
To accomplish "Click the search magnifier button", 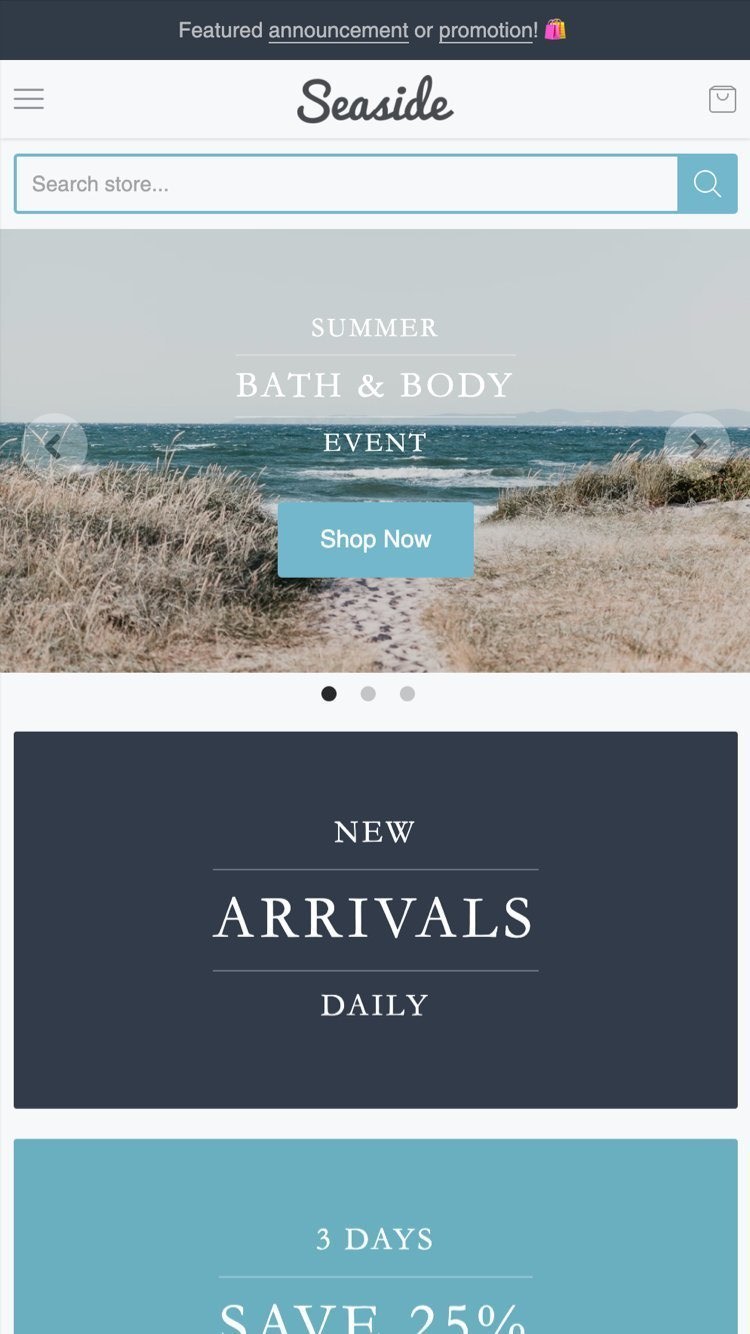I will tap(707, 184).
